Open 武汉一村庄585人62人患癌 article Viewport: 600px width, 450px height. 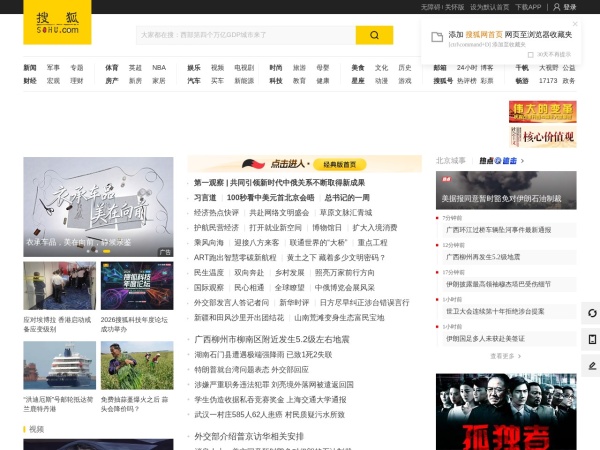[x=269, y=414]
